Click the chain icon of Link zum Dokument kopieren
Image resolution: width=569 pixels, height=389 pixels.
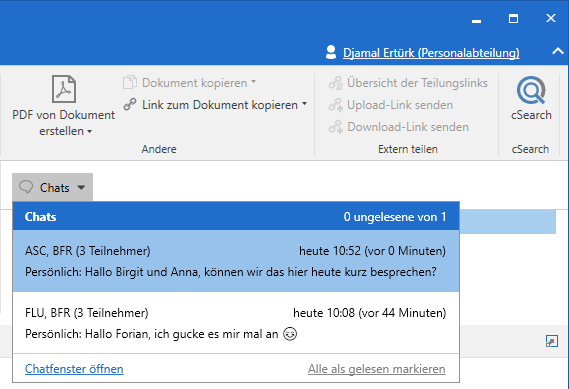click(130, 105)
